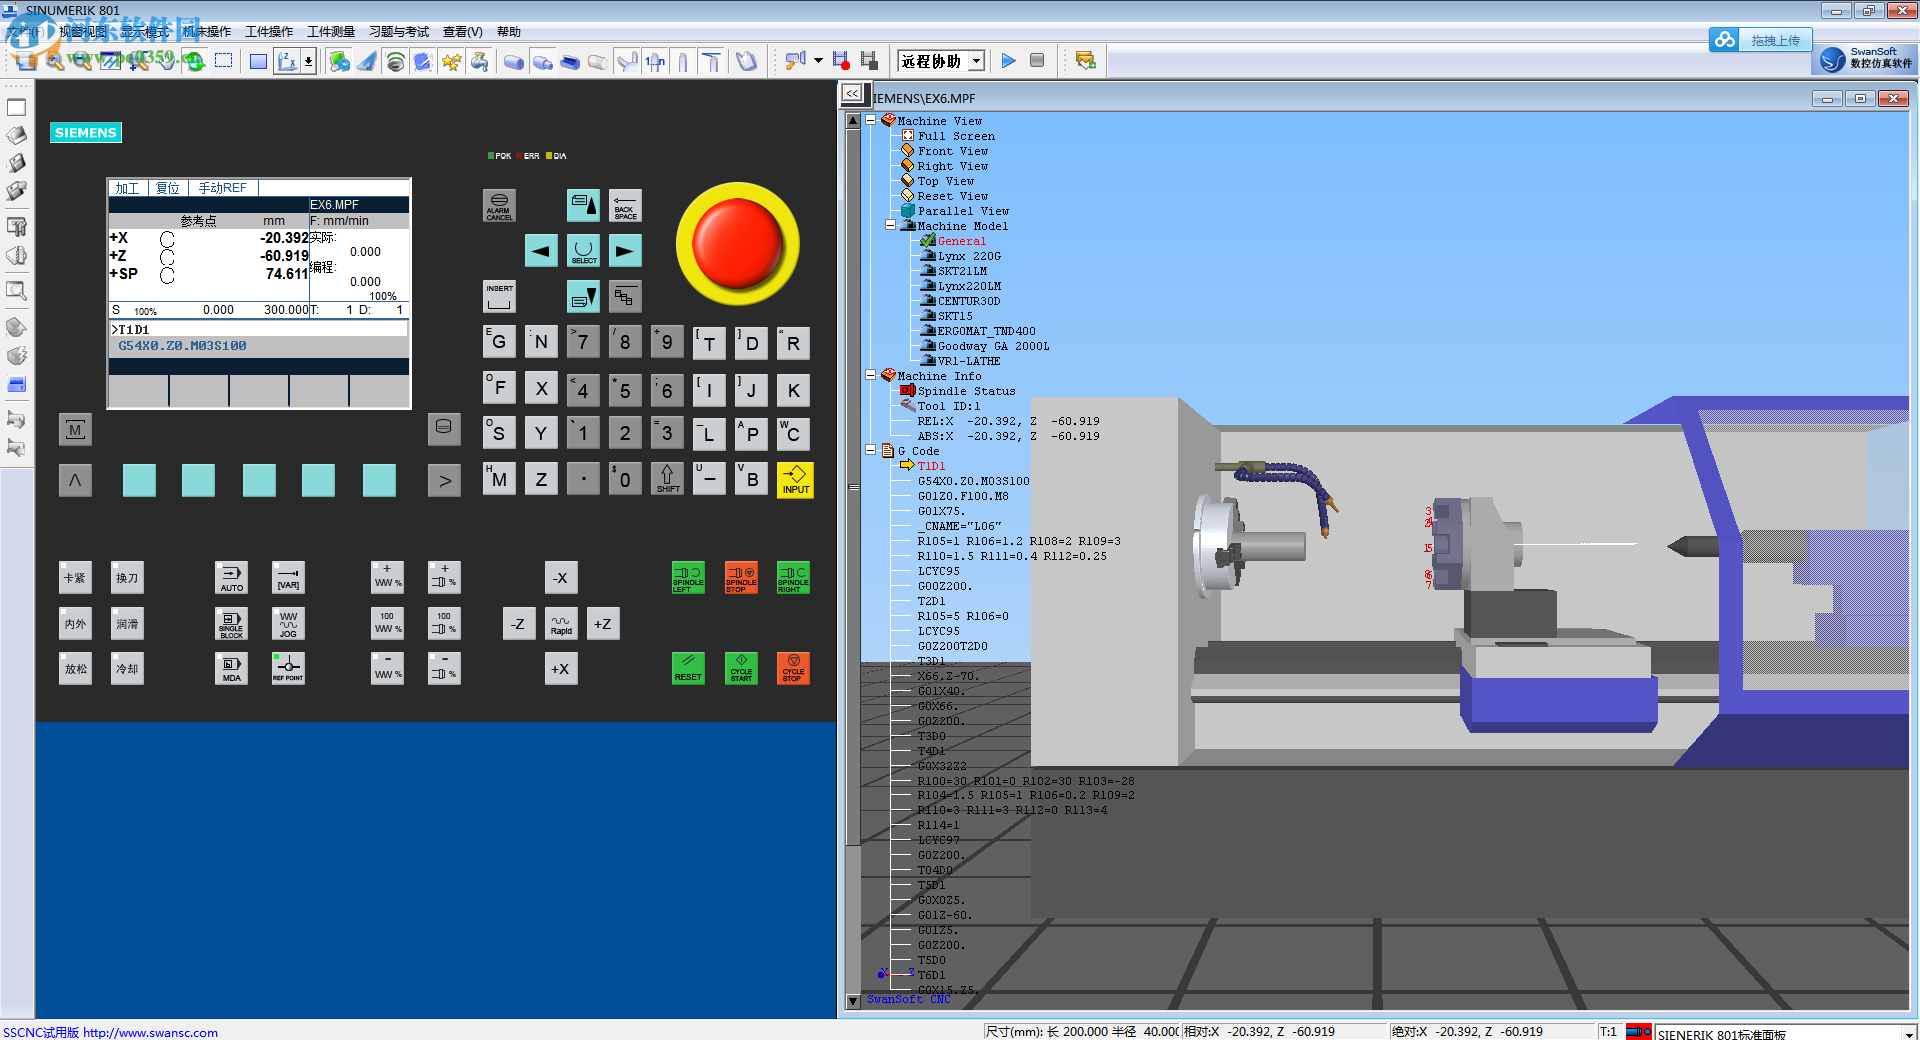The width and height of the screenshot is (1920, 1040).
Task: Click the INSERT key
Action: 499,296
